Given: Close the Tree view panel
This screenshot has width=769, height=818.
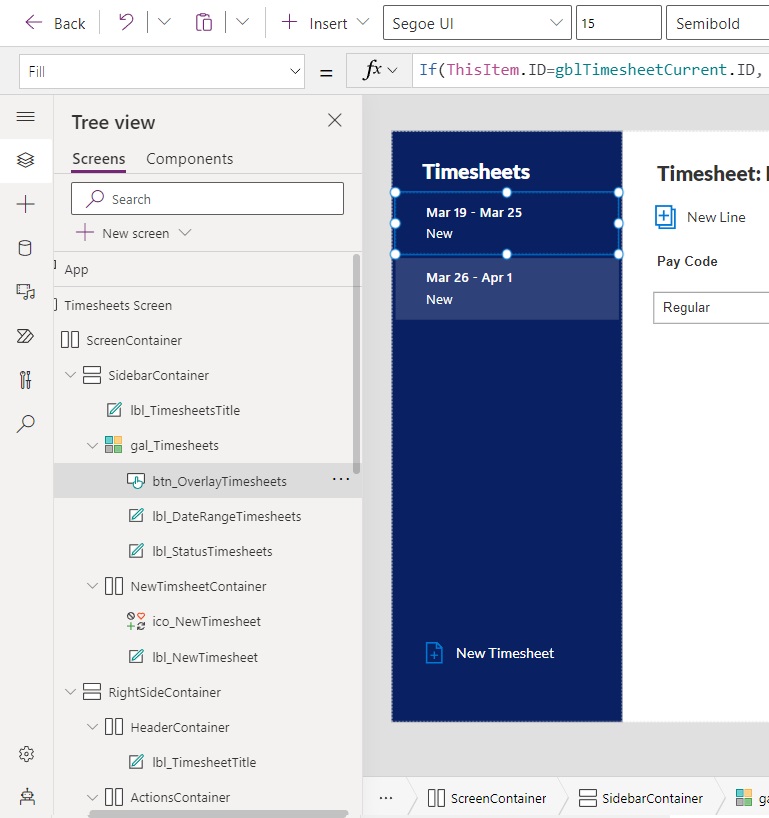Looking at the screenshot, I should pos(335,121).
